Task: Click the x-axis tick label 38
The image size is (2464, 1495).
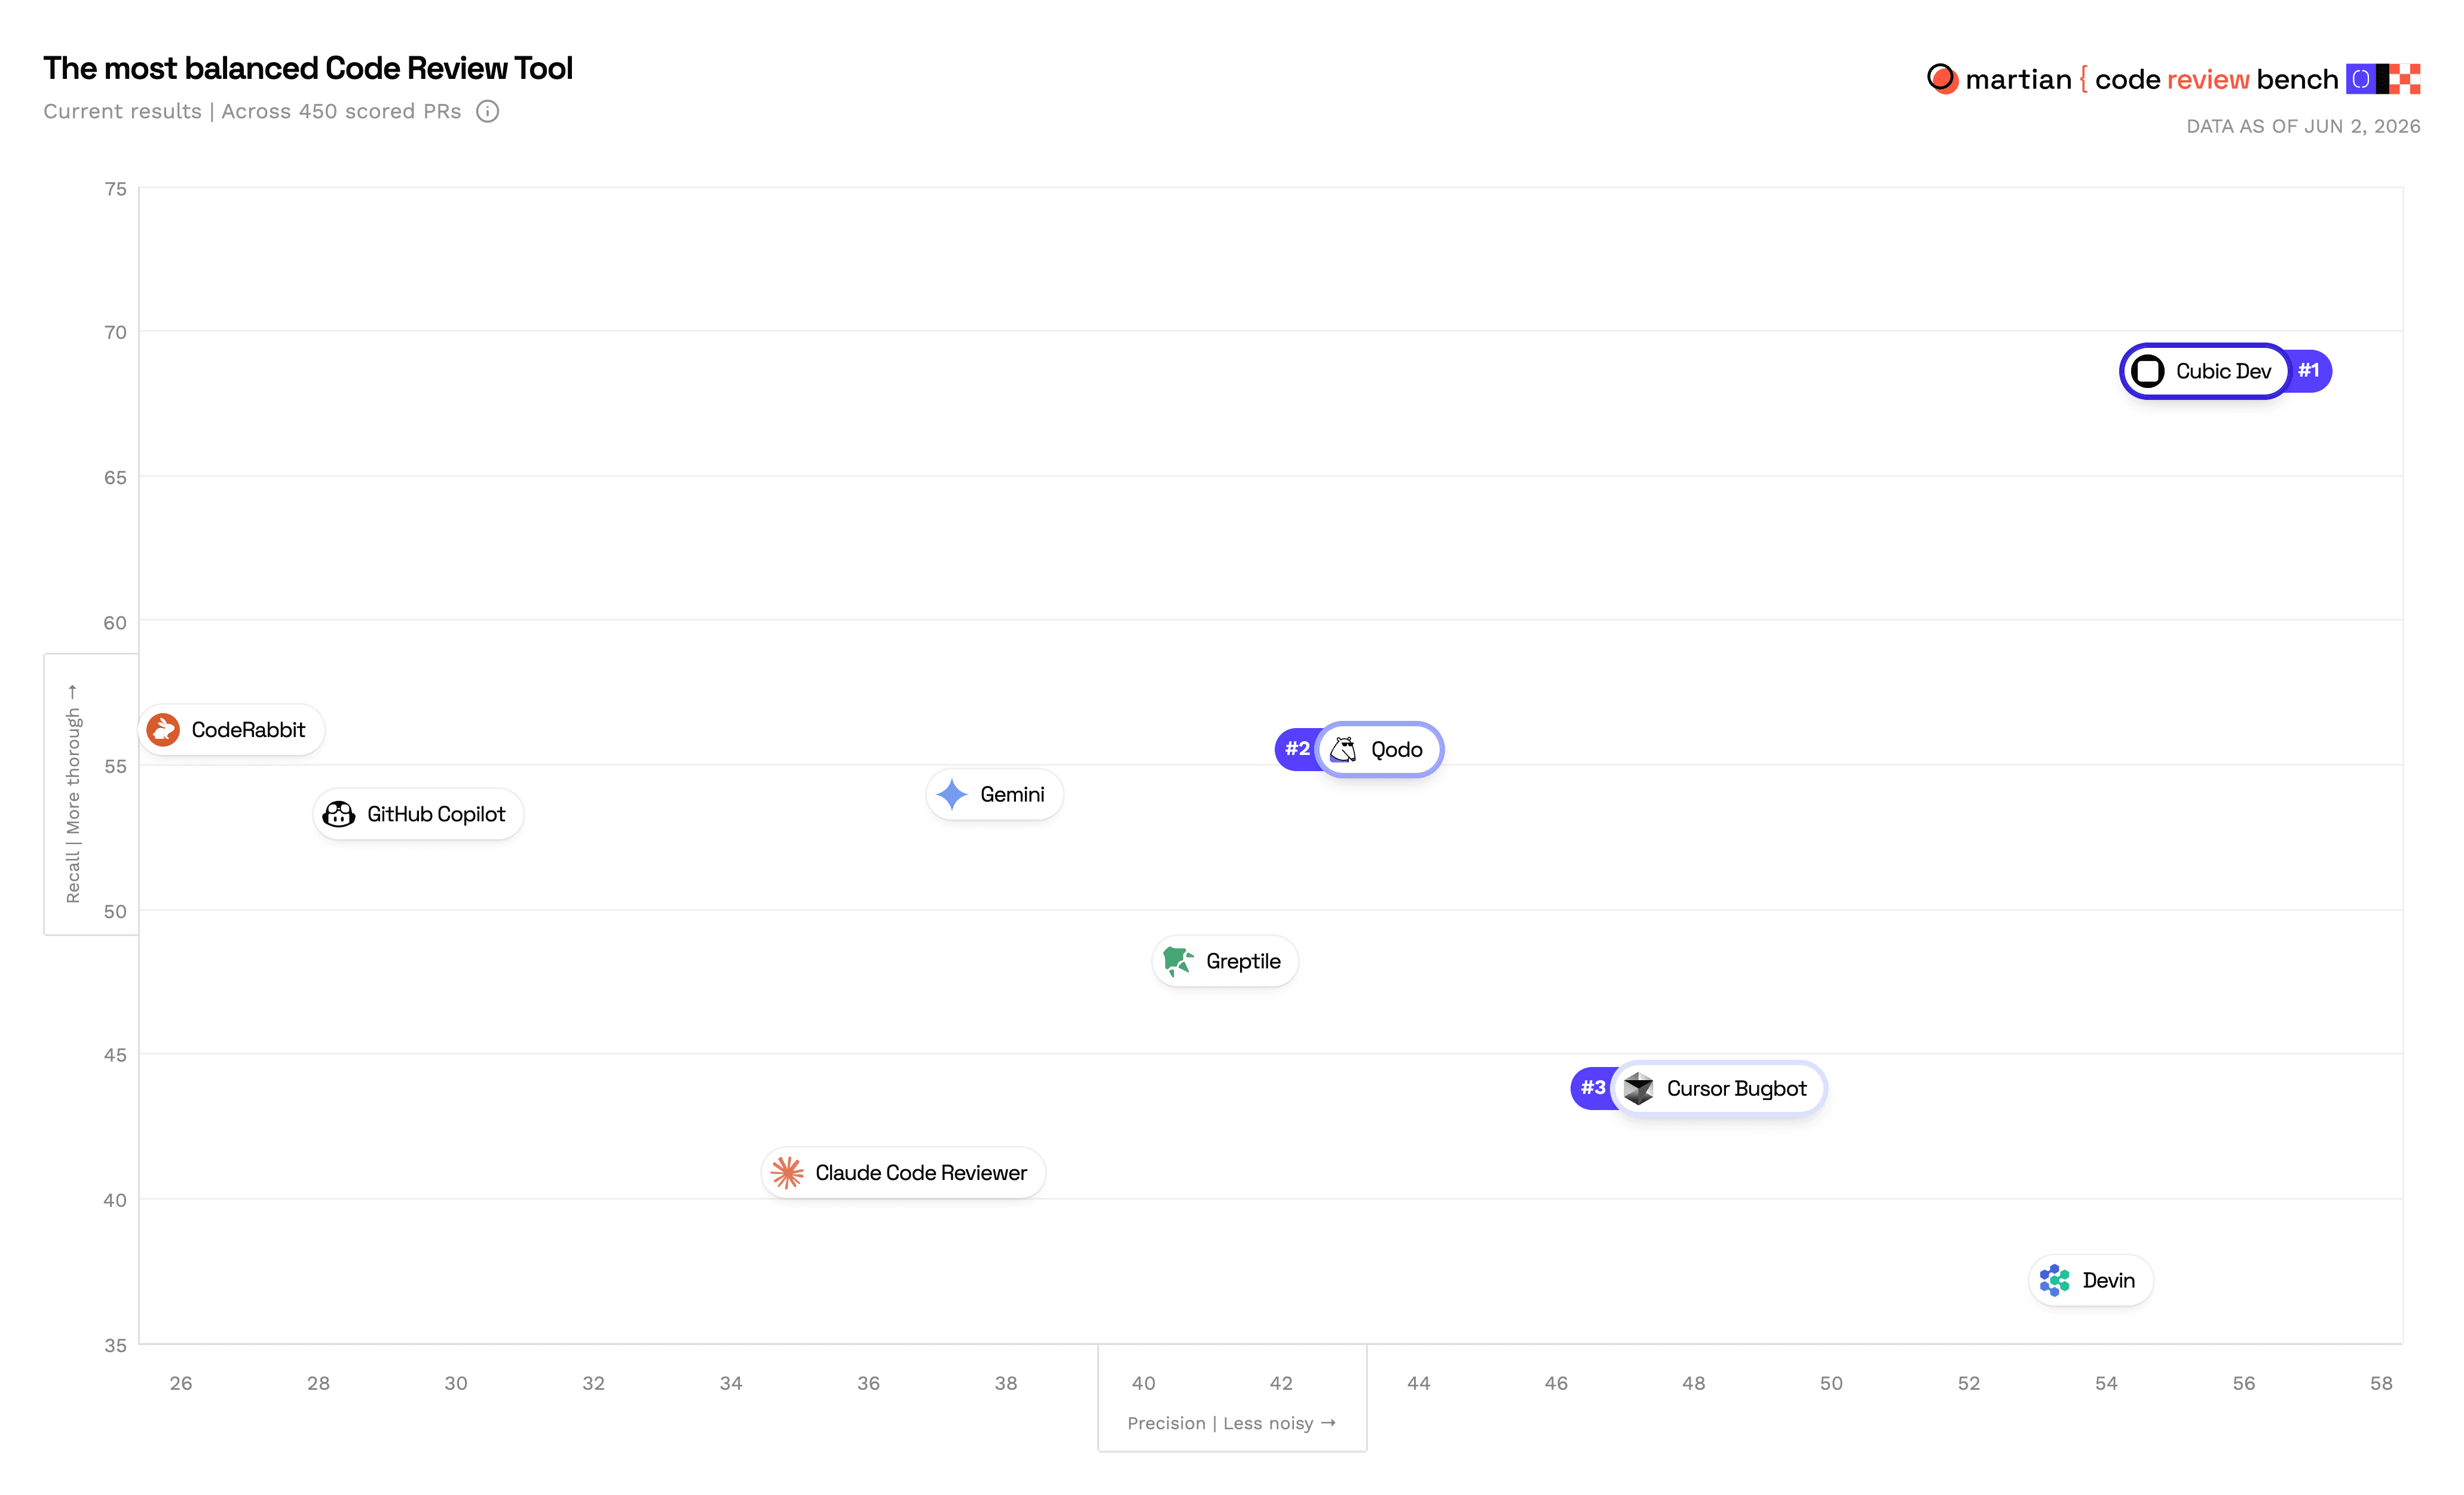Action: click(x=1006, y=1383)
